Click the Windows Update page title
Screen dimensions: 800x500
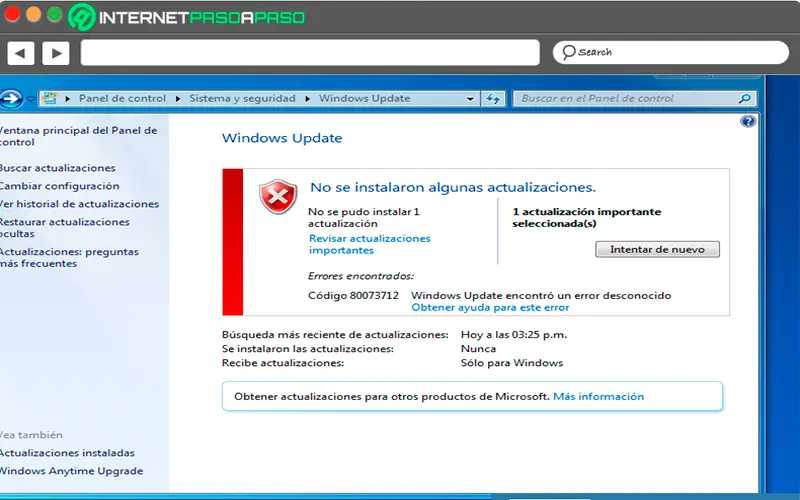pos(282,138)
